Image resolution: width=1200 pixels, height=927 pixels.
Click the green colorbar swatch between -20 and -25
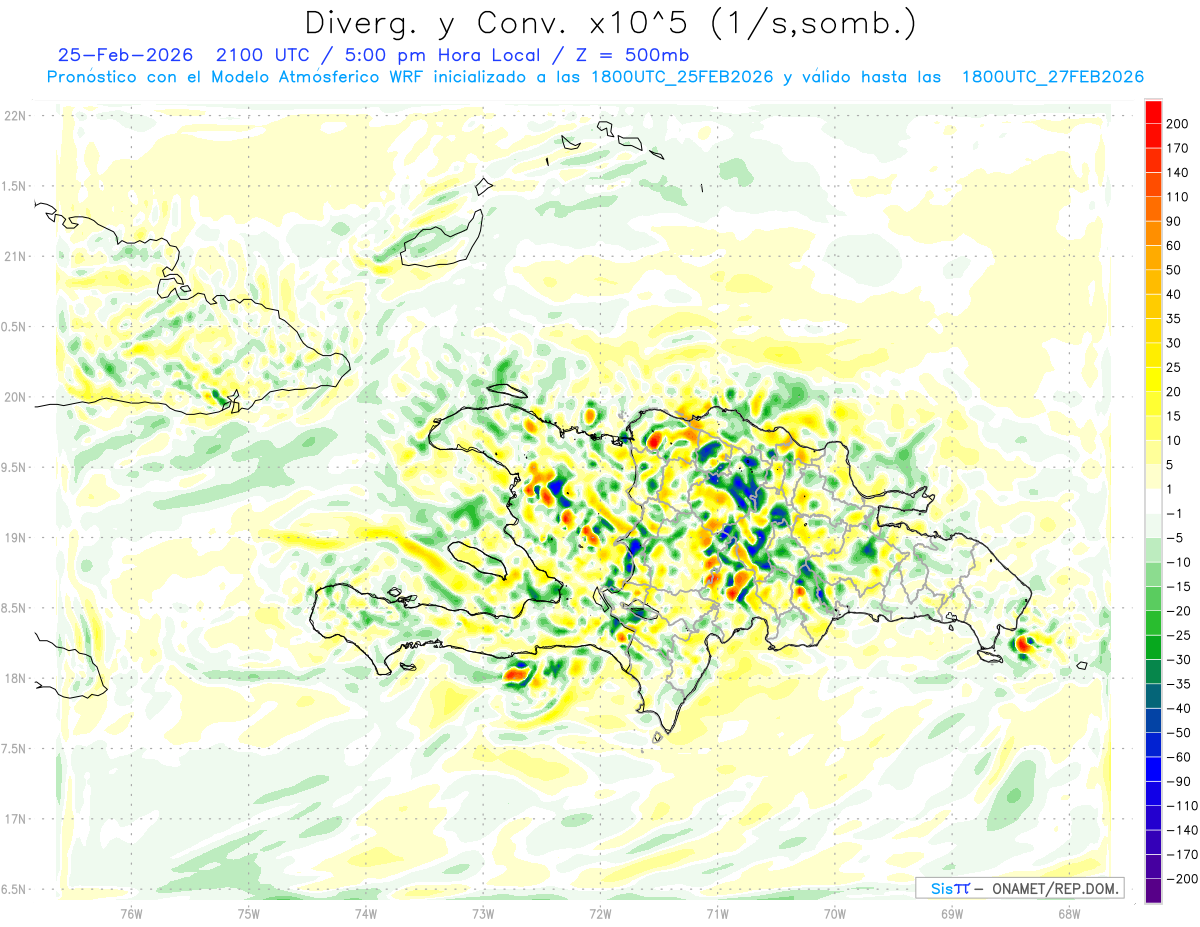click(x=1153, y=623)
